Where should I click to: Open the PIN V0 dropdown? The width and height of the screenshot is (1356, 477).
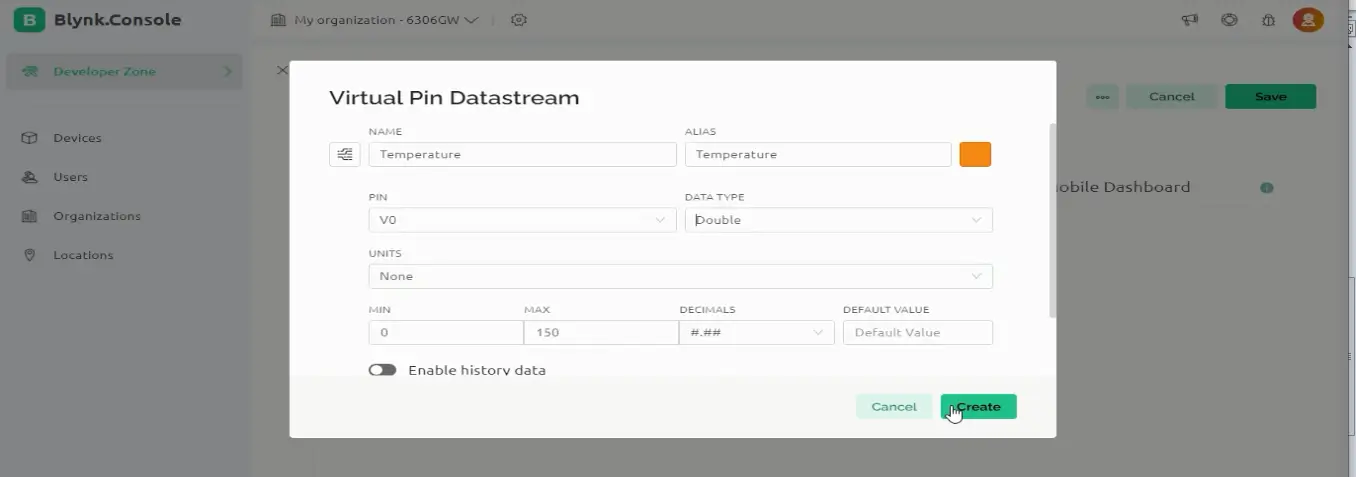click(x=522, y=220)
